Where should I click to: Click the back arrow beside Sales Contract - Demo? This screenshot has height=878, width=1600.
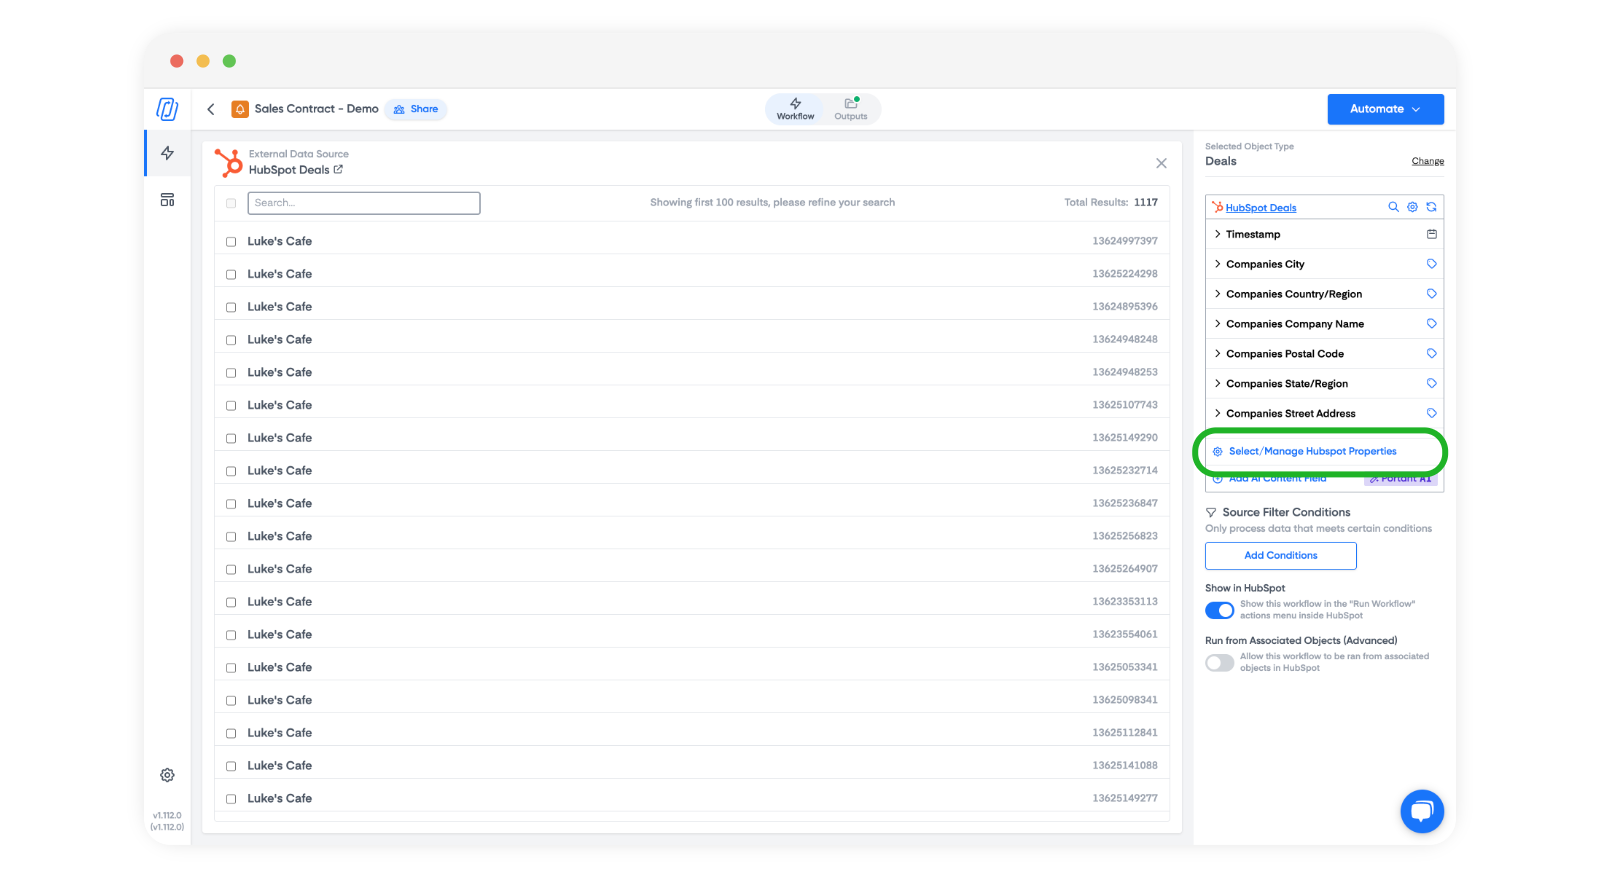click(211, 109)
